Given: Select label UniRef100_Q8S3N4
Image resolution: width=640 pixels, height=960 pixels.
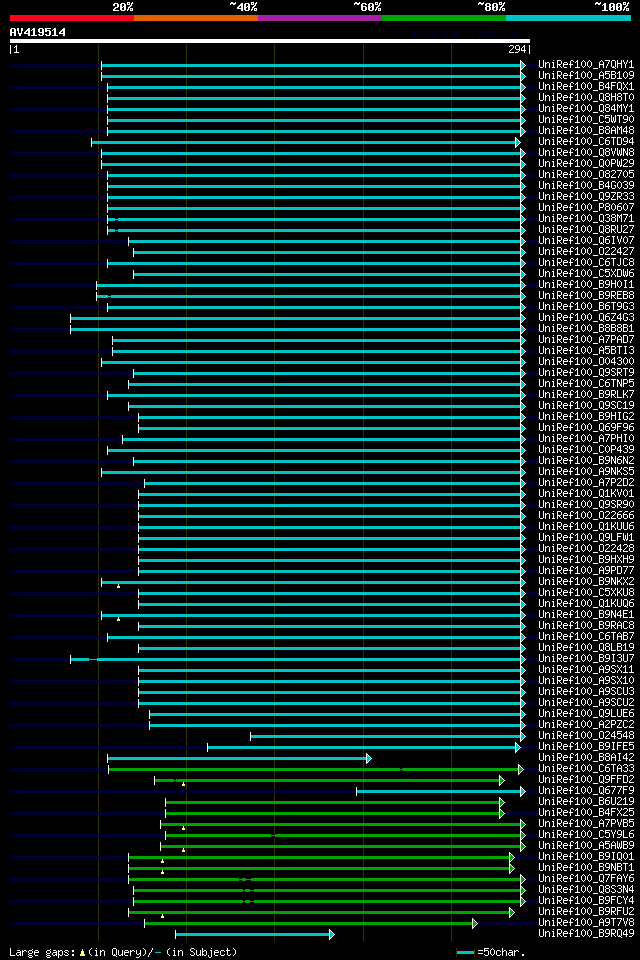Looking at the screenshot, I should tap(586, 891).
